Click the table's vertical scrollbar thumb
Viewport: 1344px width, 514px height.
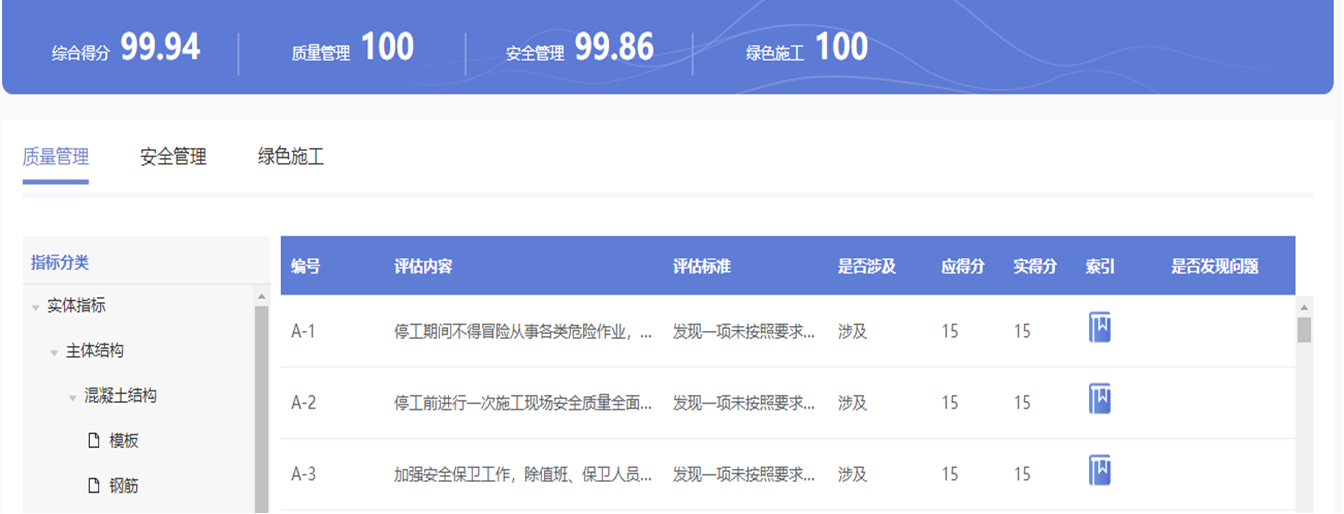1304,330
